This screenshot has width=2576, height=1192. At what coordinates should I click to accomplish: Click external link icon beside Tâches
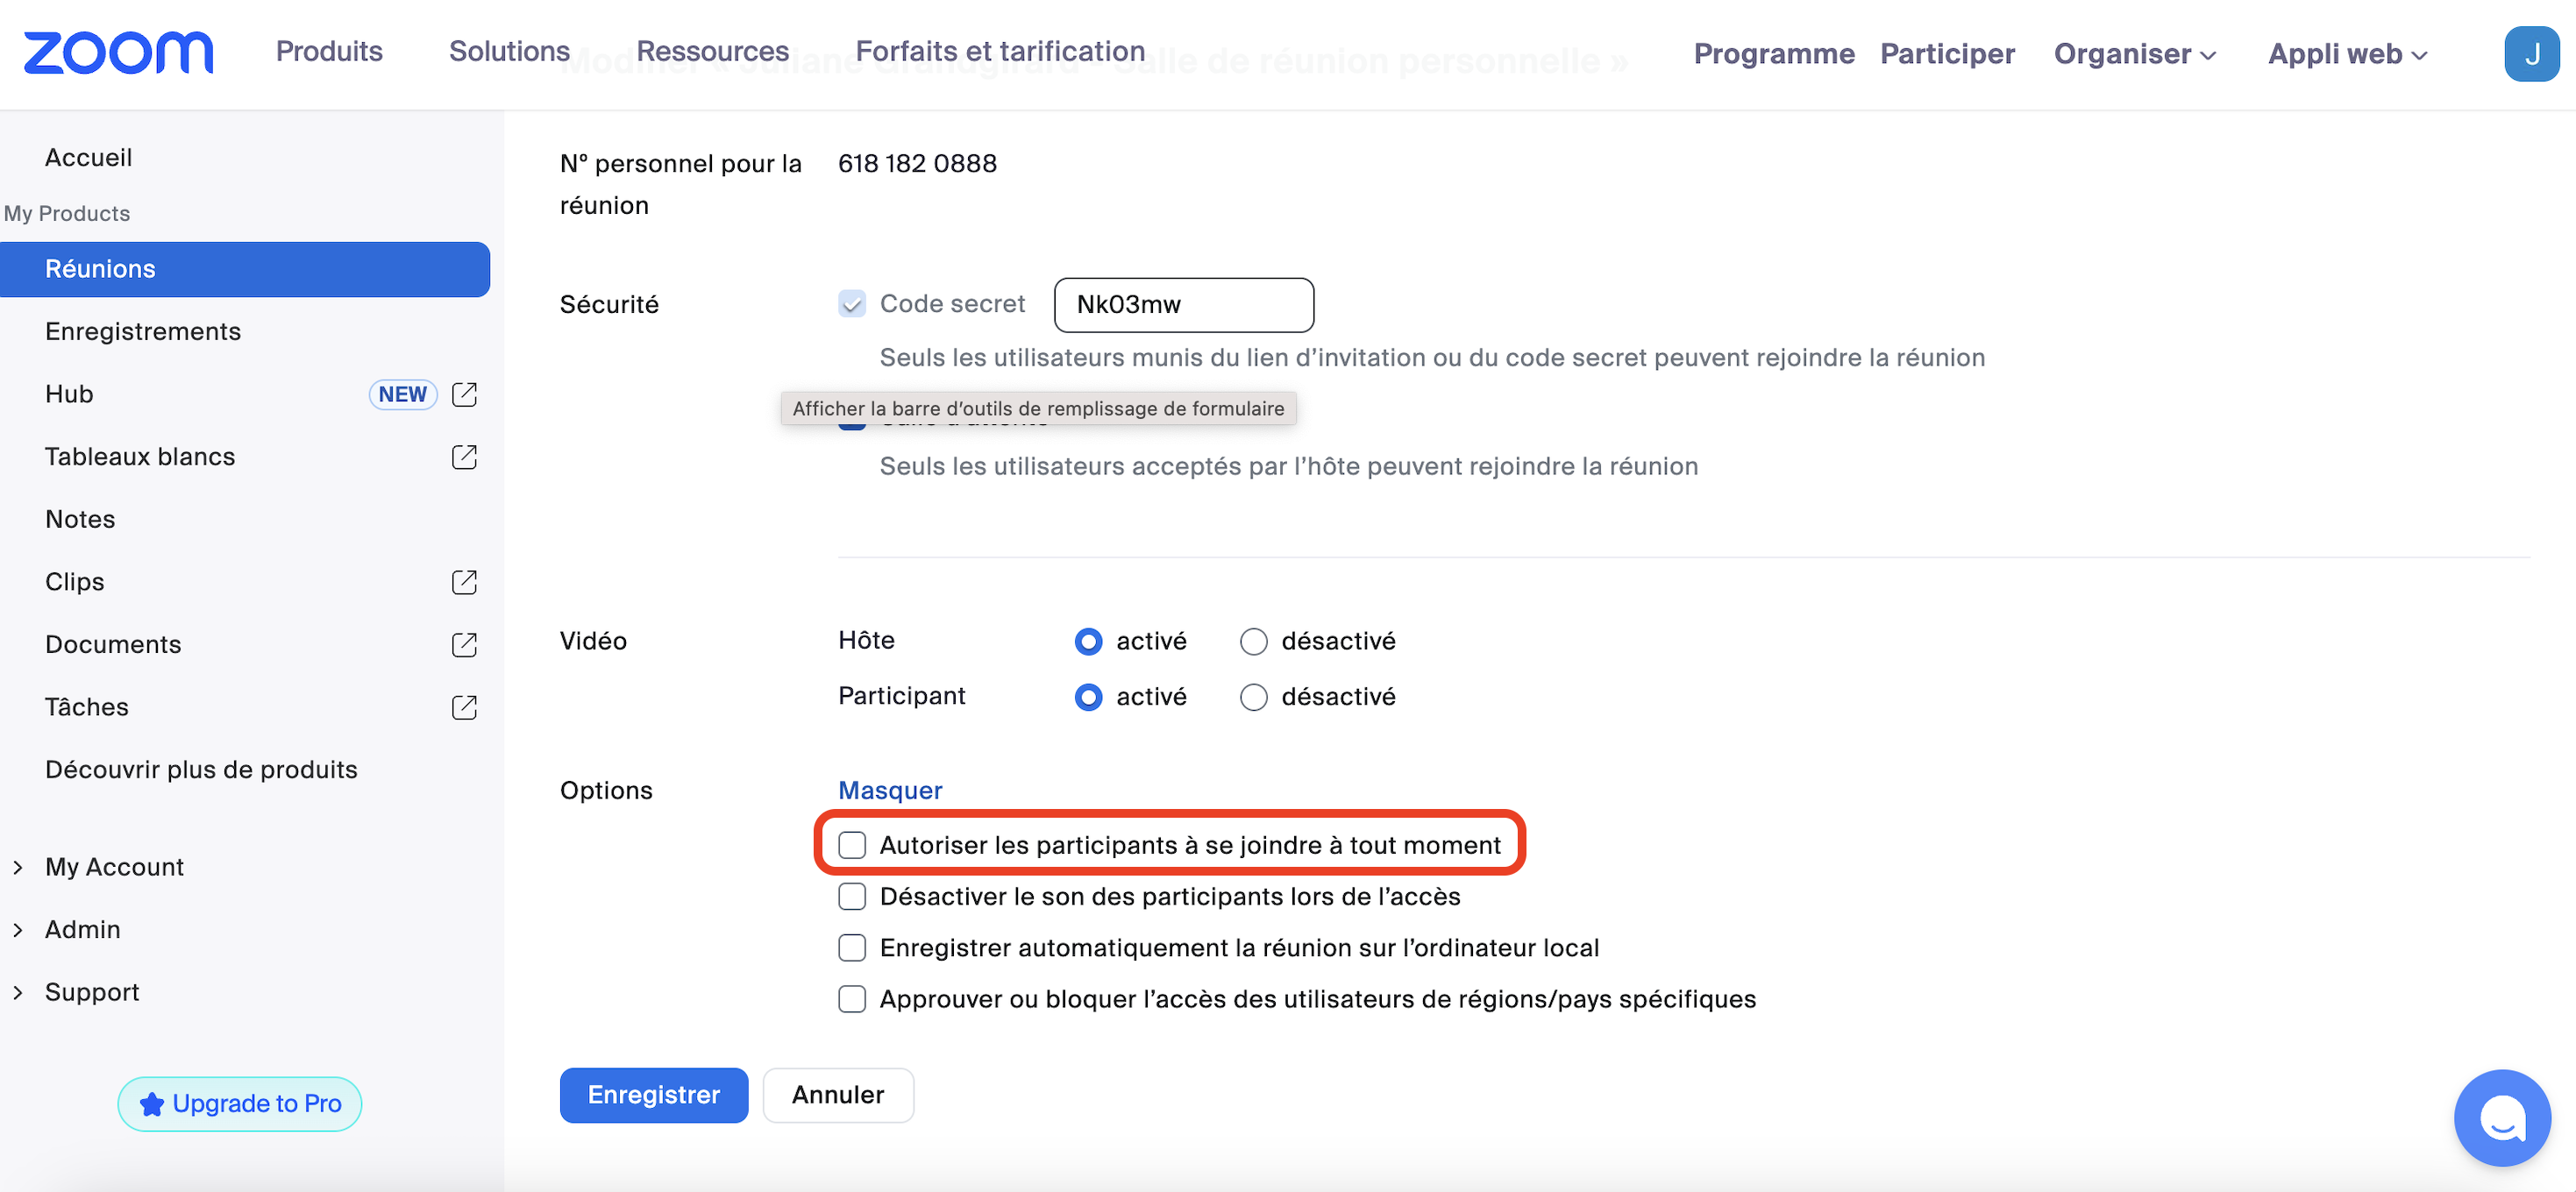tap(464, 707)
